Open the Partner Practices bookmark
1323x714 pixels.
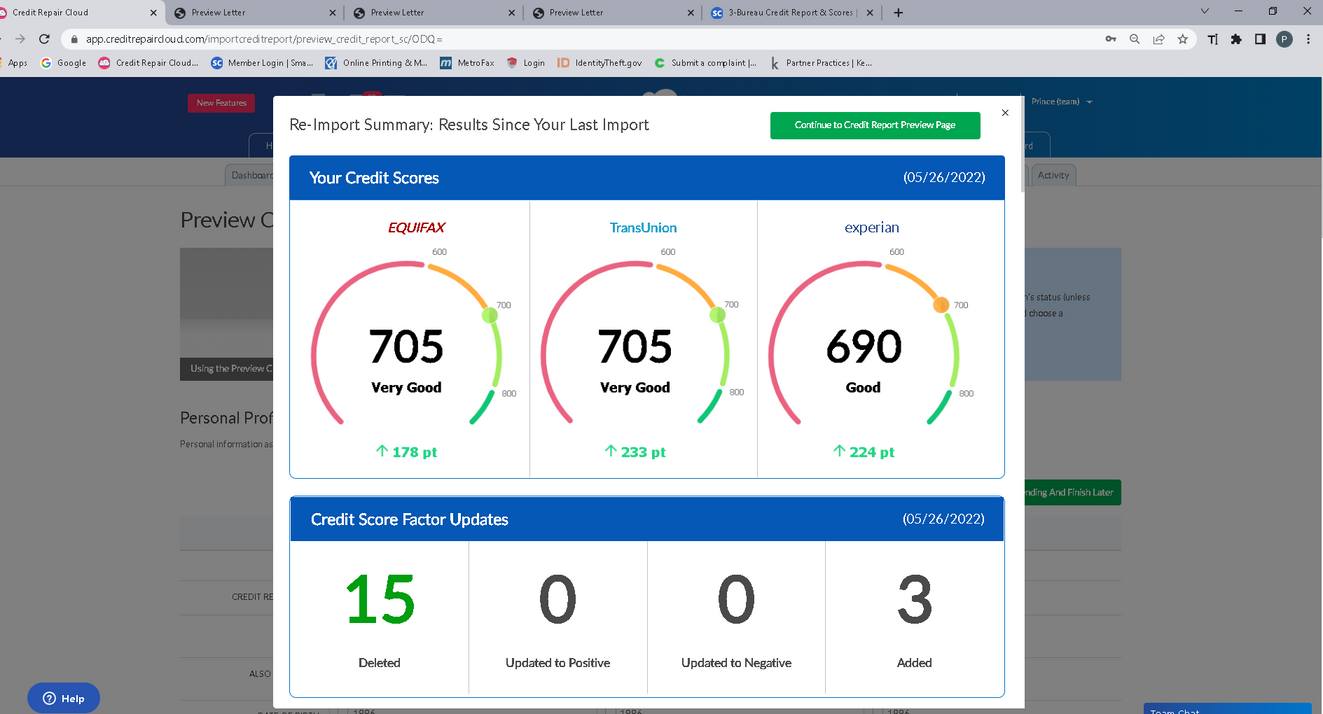tap(821, 63)
